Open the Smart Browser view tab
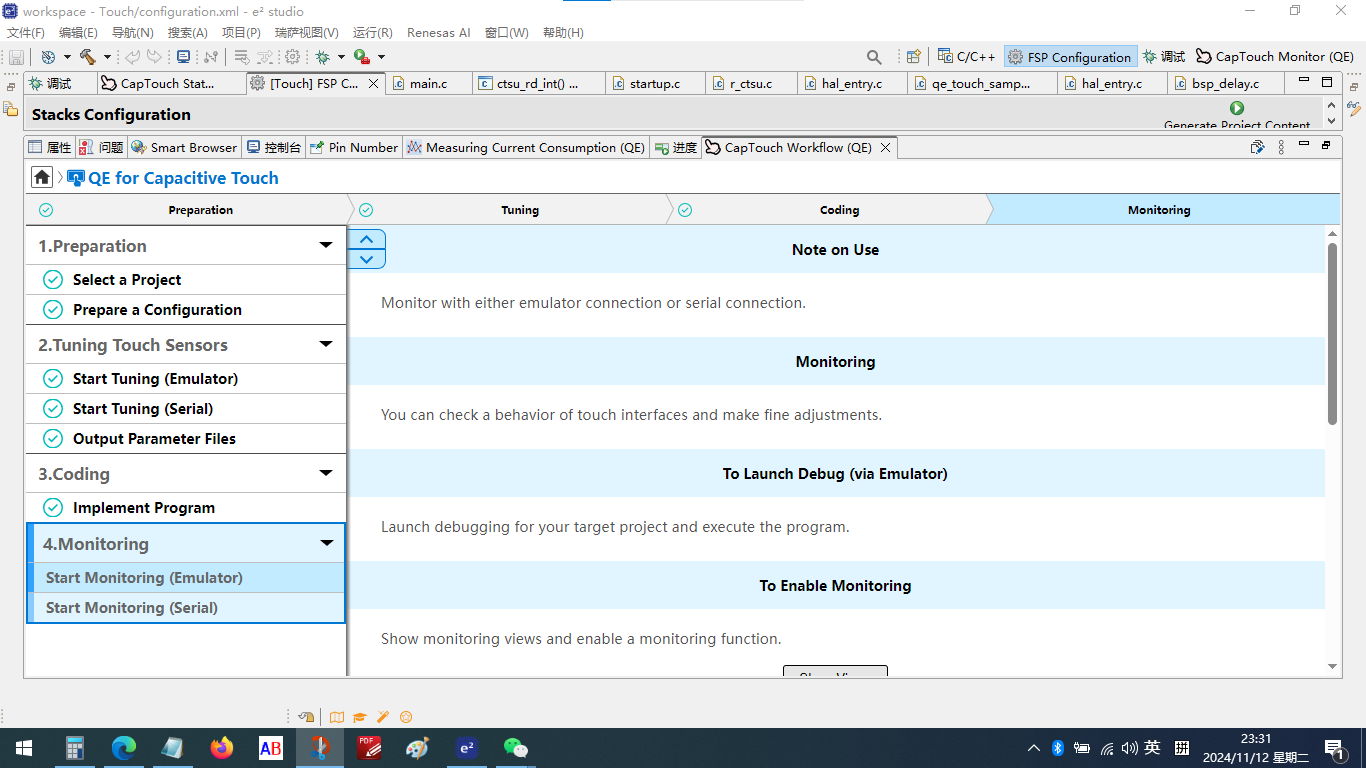Screen dimensions: 1366x768 pos(184,147)
